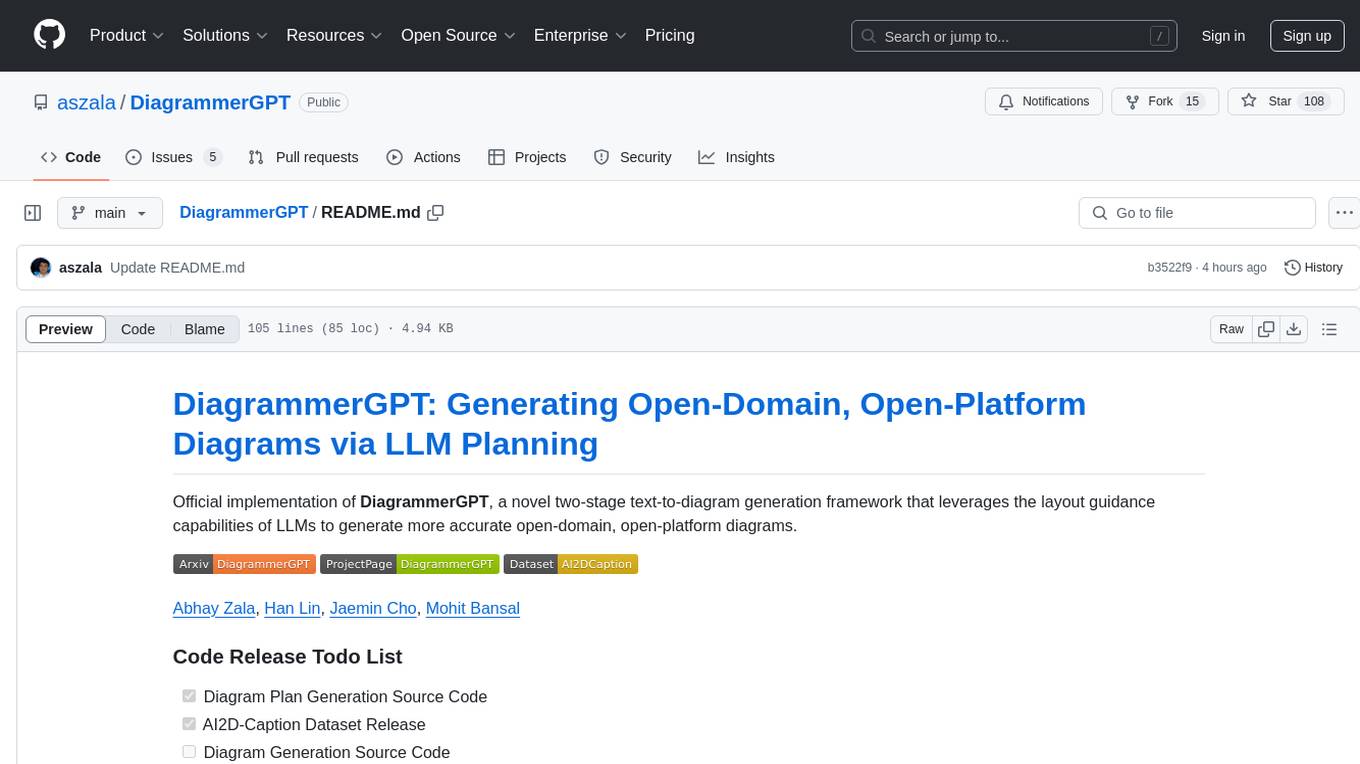This screenshot has width=1360, height=764.
Task: Switch to the Issues tab
Action: [173, 157]
